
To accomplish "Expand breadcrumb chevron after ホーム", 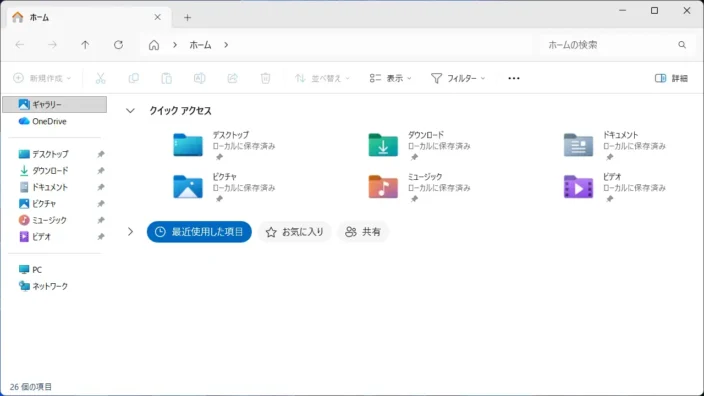I will click(226, 45).
